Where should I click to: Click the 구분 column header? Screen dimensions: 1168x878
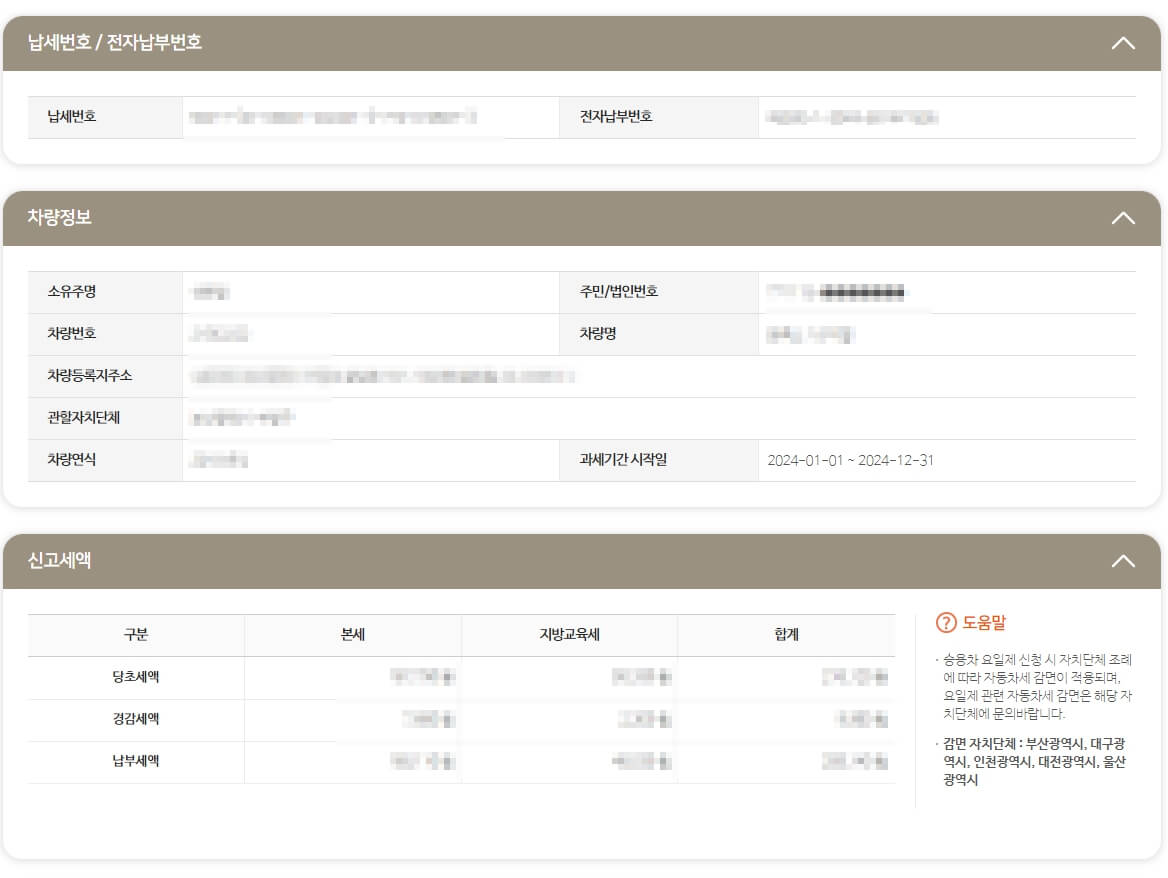coord(136,634)
